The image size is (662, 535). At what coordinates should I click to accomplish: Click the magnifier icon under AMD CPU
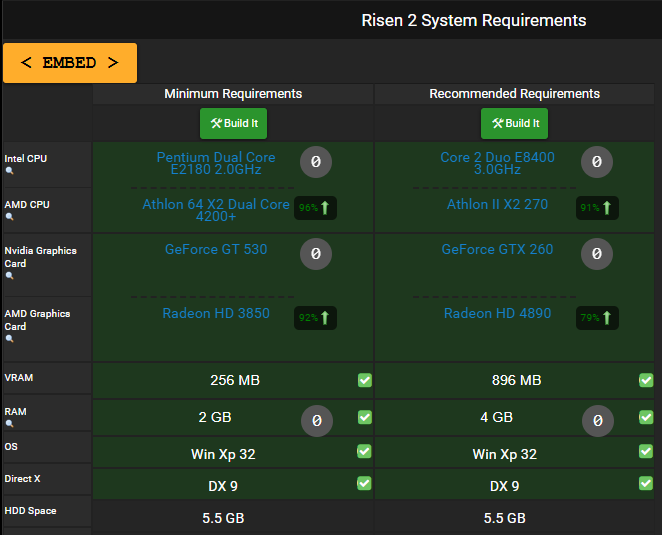pyautogui.click(x=10, y=217)
